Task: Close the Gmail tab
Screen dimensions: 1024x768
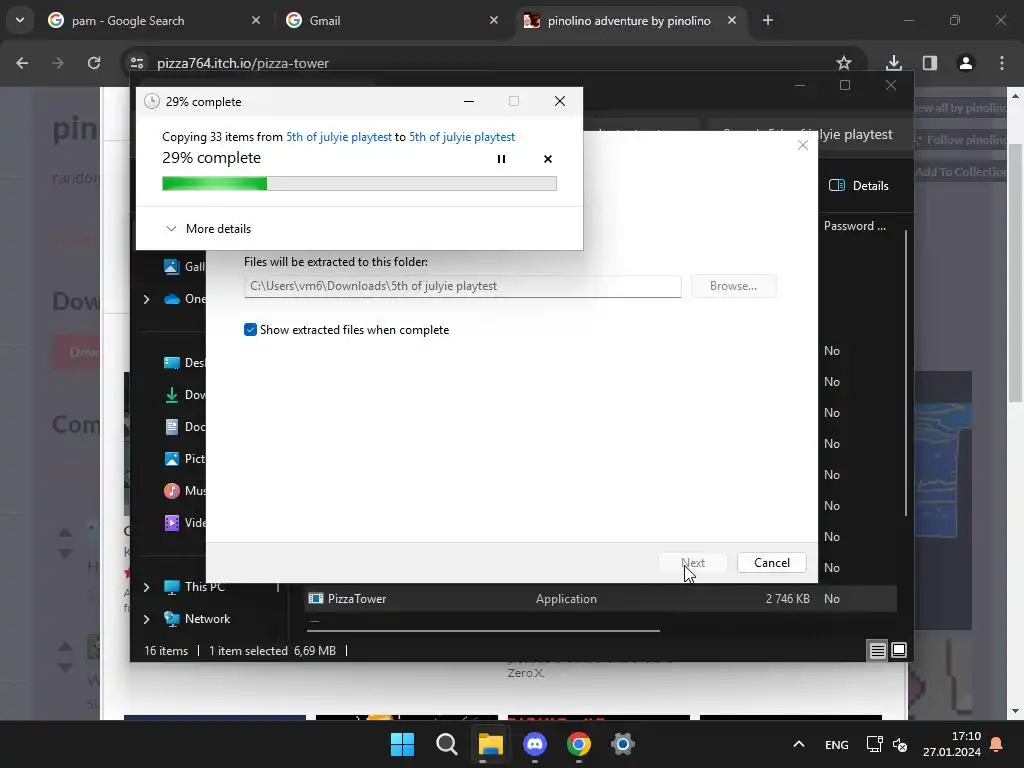Action: (x=494, y=20)
